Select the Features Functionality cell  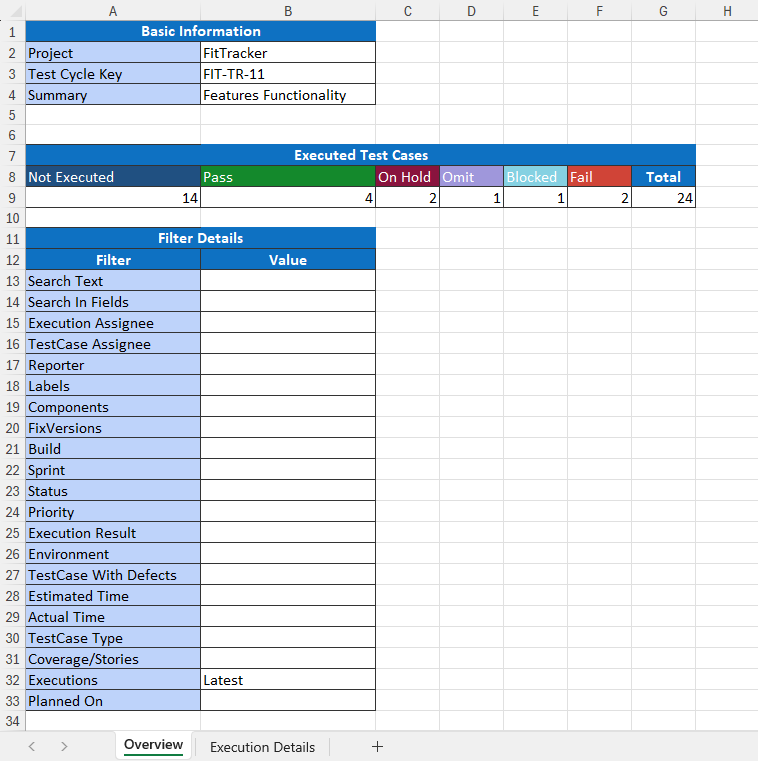point(288,95)
